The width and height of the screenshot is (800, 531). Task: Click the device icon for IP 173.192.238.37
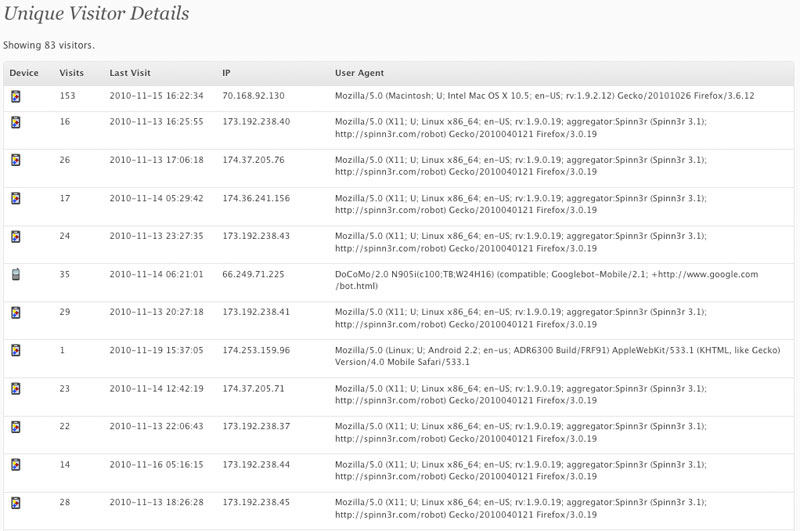[x=16, y=426]
